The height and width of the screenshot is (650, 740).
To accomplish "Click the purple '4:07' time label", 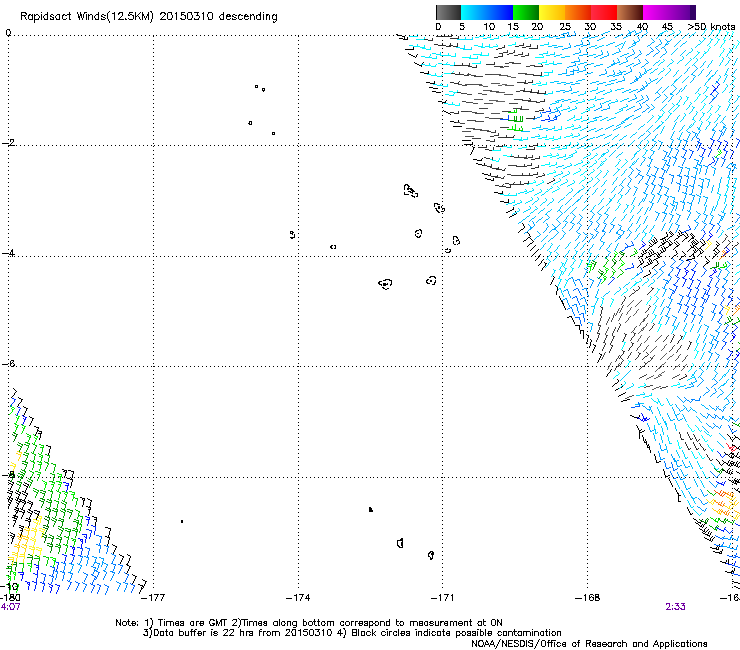I will (10, 607).
